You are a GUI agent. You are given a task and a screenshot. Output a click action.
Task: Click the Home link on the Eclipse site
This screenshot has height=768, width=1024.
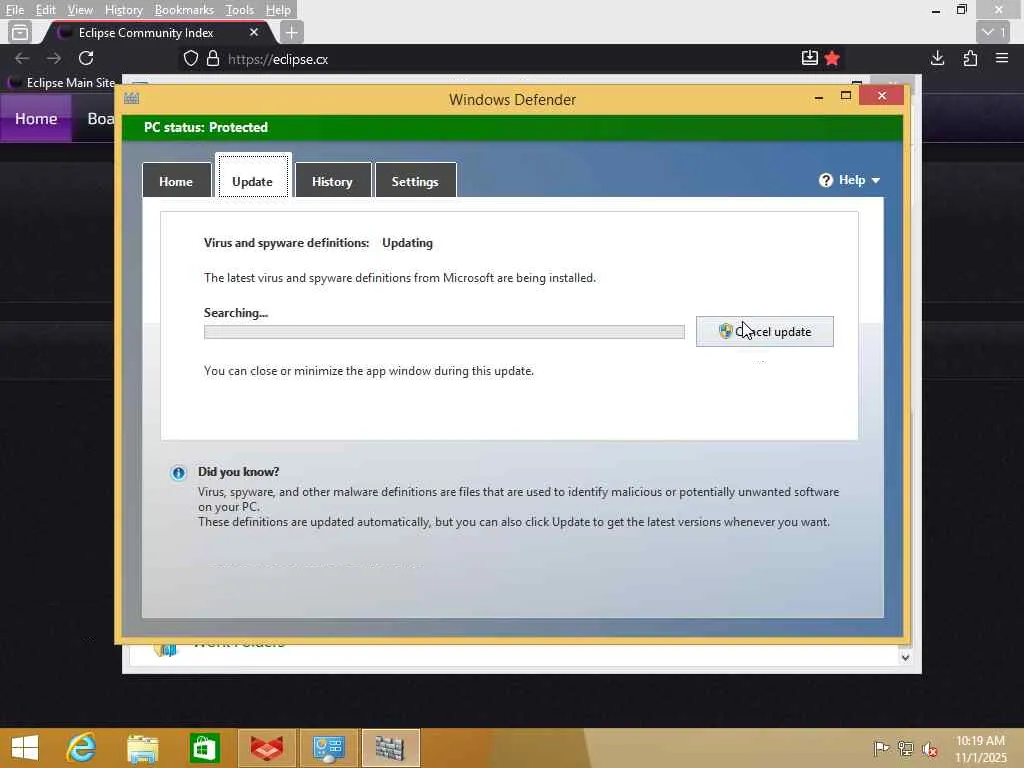36,118
